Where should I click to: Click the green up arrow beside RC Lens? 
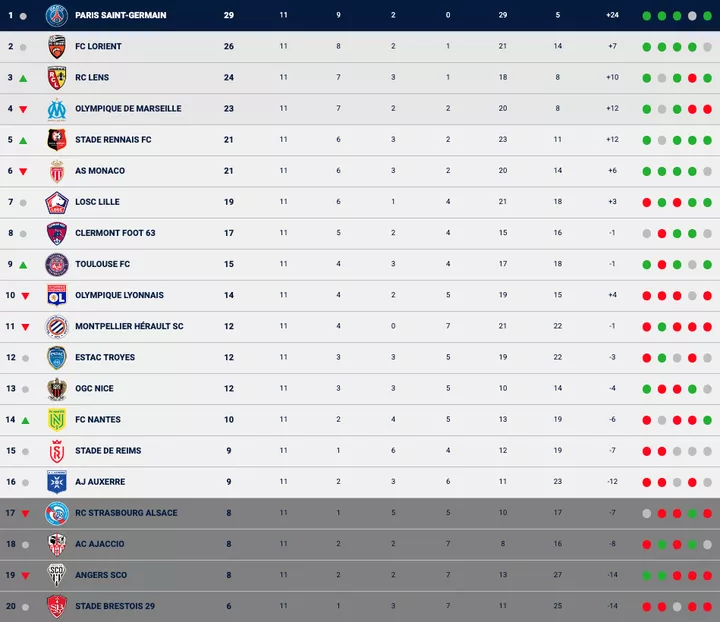(x=24, y=78)
